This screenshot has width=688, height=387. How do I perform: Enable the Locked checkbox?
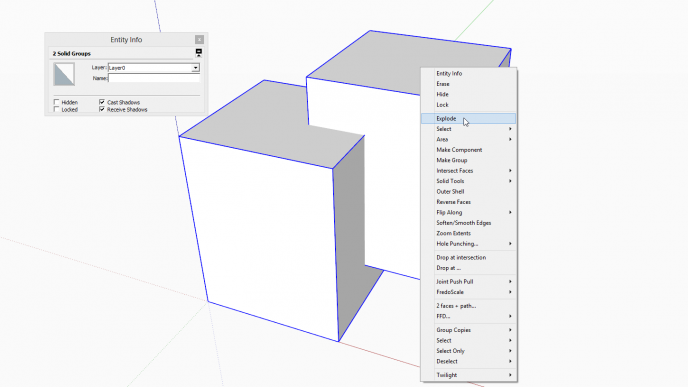pos(56,109)
